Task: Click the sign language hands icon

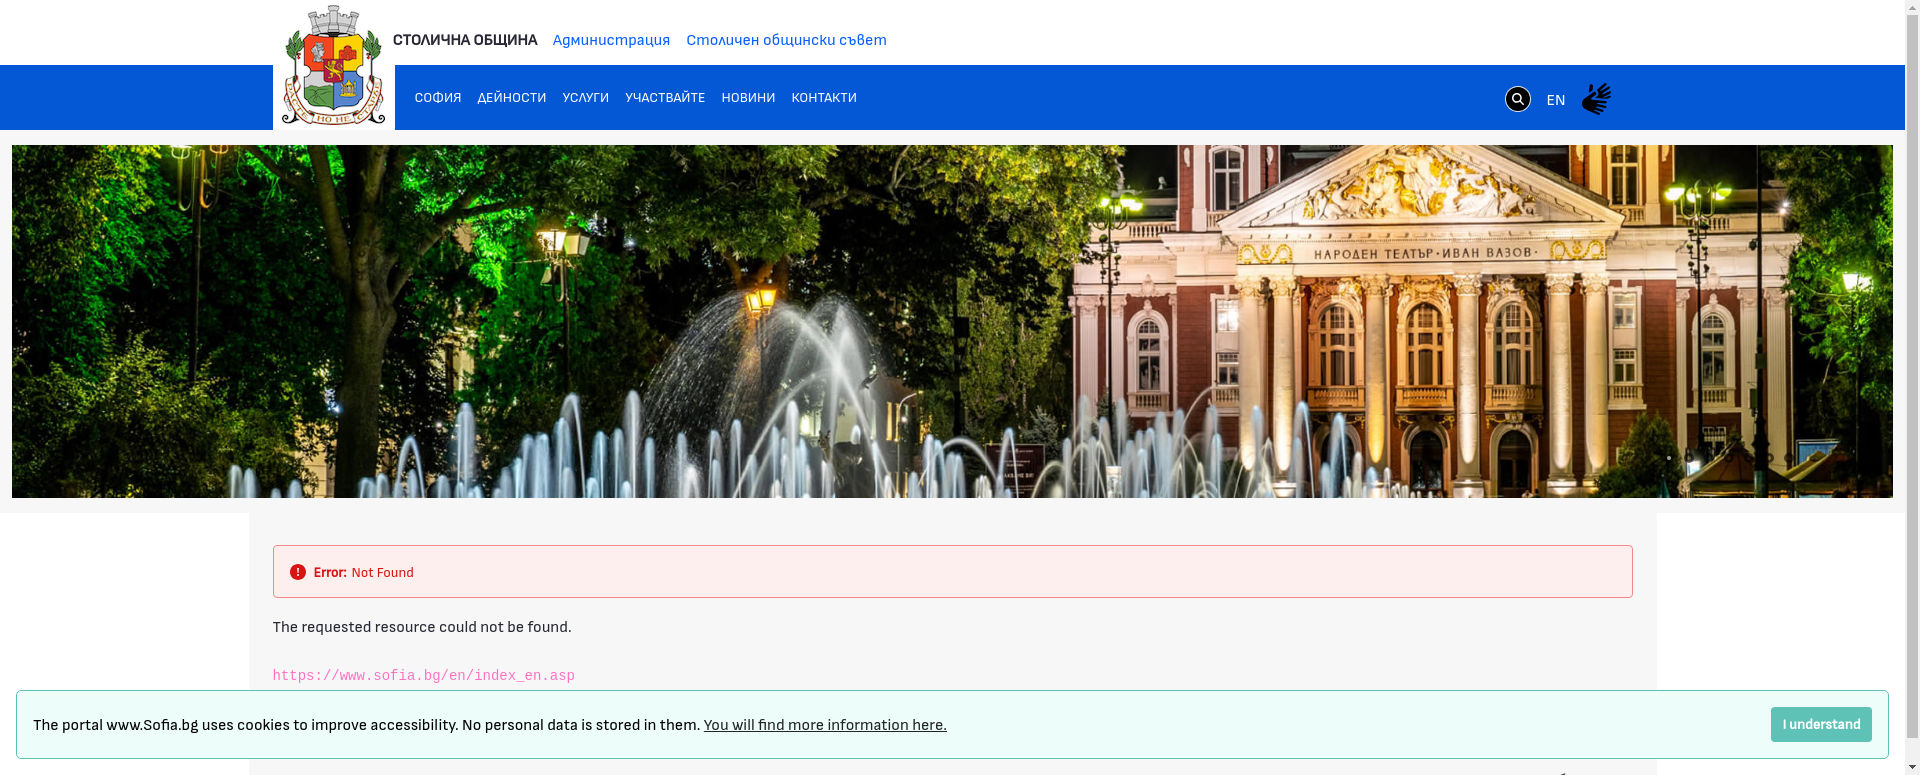Action: [1596, 99]
